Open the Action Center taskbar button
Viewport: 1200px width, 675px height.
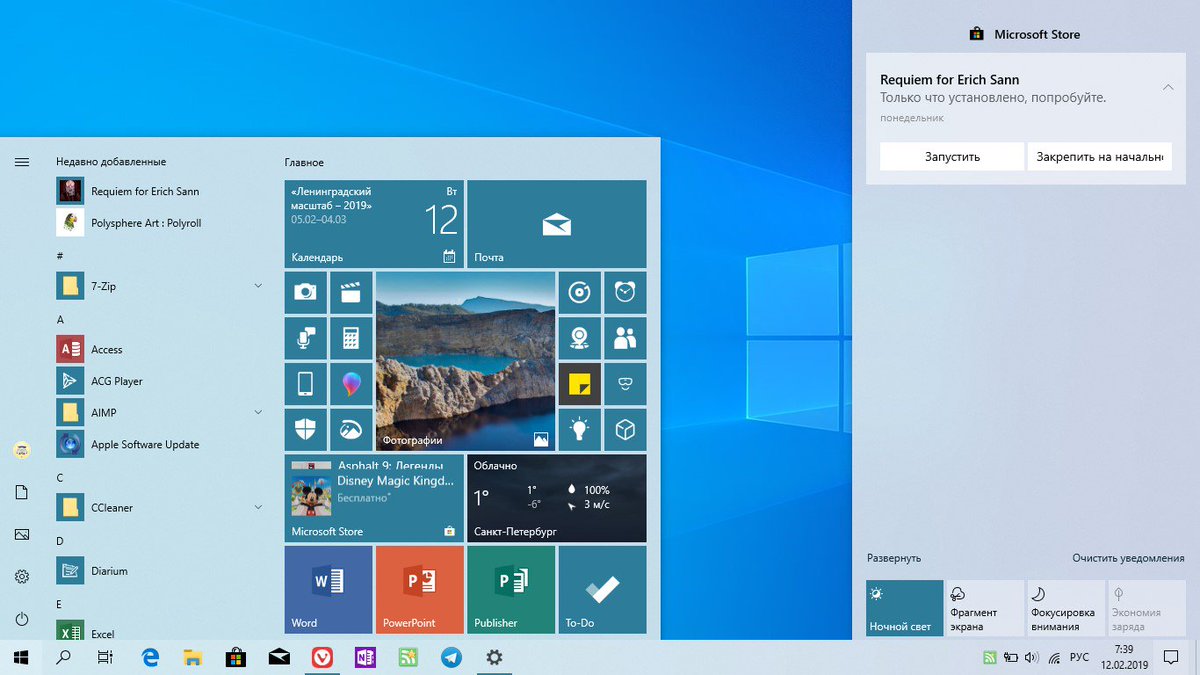[x=1169, y=657]
